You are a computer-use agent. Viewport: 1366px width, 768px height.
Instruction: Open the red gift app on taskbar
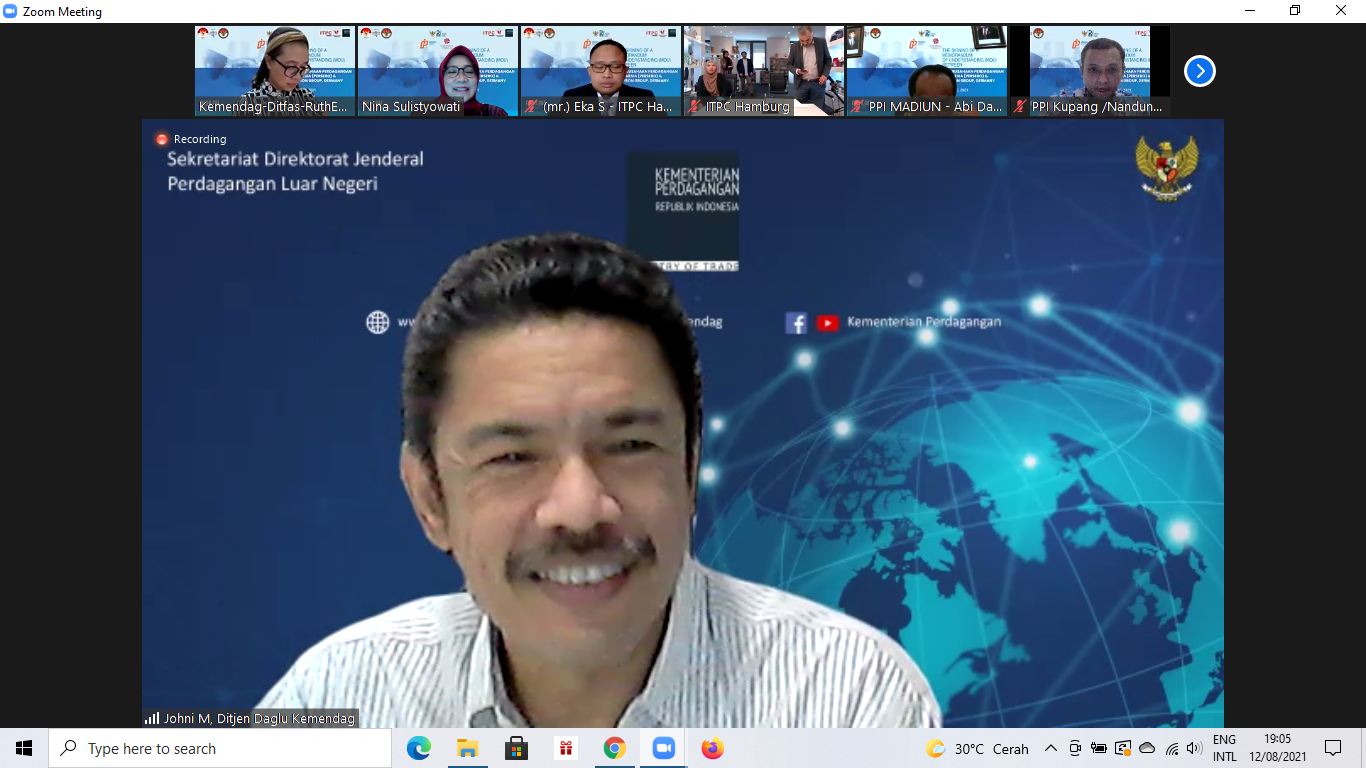coord(565,748)
